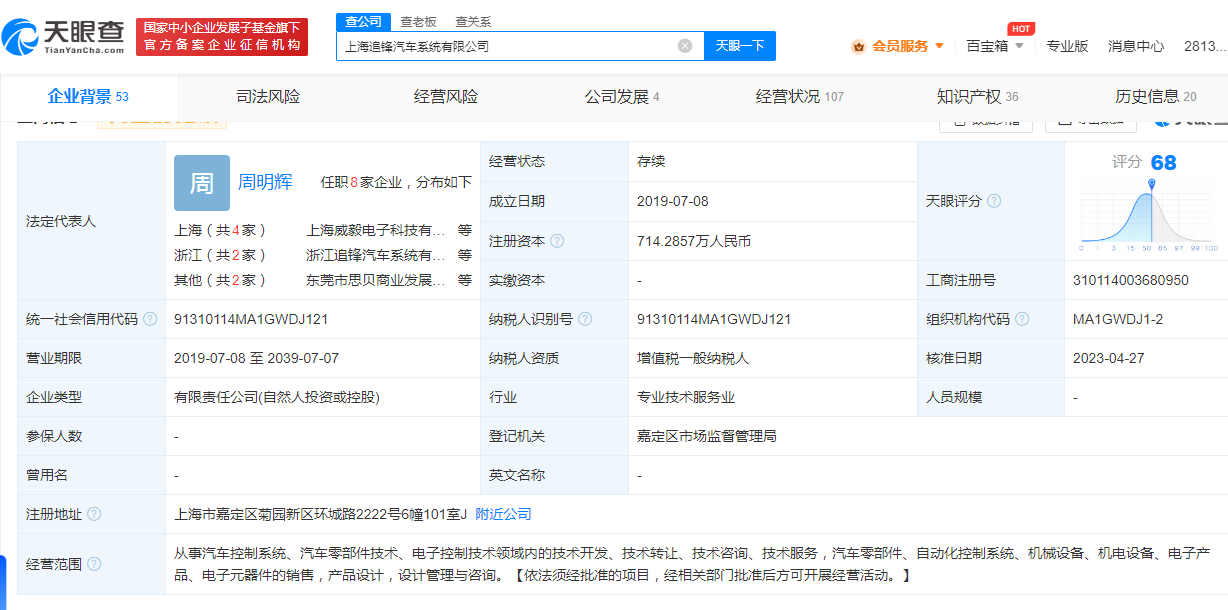Viewport: 1228px width, 610px height.
Task: Click 等 in the 其他 row
Action: (x=465, y=280)
